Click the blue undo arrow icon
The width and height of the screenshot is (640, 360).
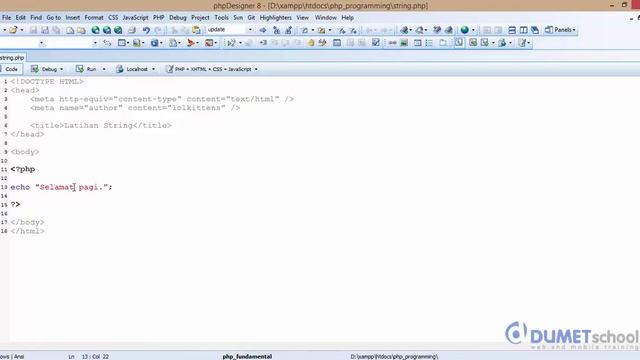pyautogui.click(x=146, y=30)
